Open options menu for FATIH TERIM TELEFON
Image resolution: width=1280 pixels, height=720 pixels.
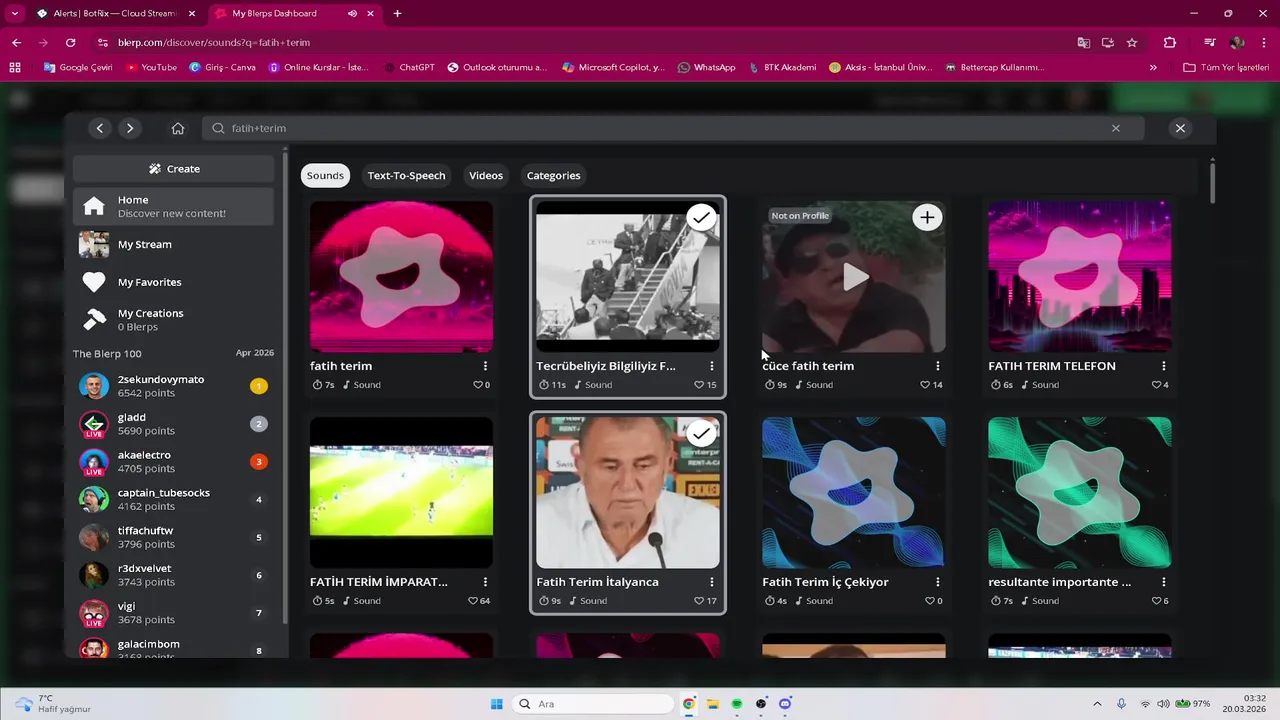click(1163, 366)
